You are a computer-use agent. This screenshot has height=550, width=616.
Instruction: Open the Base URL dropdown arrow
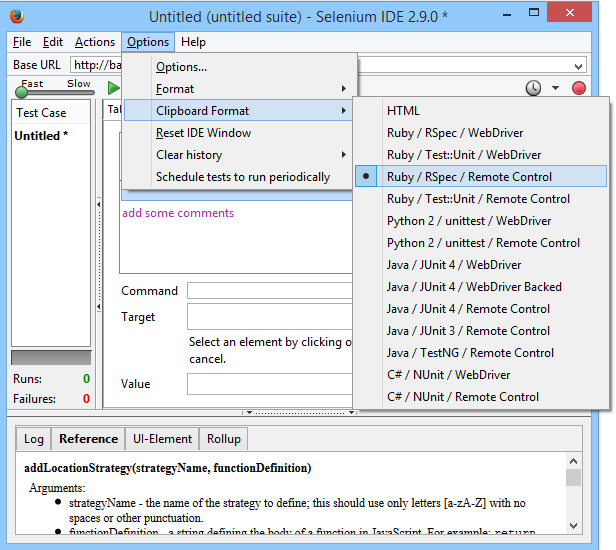tap(578, 66)
